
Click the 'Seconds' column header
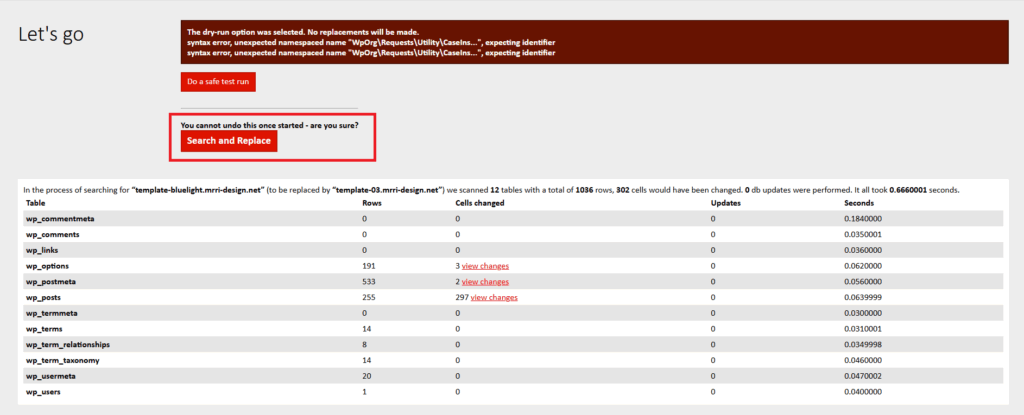[x=859, y=203]
